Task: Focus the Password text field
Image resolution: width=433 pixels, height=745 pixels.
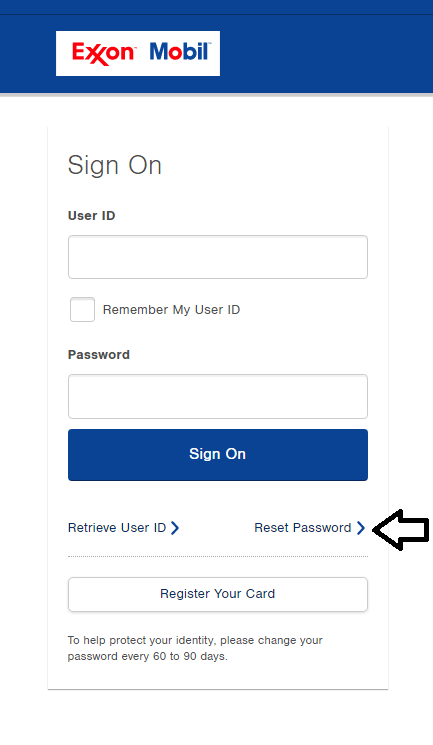Action: point(218,397)
